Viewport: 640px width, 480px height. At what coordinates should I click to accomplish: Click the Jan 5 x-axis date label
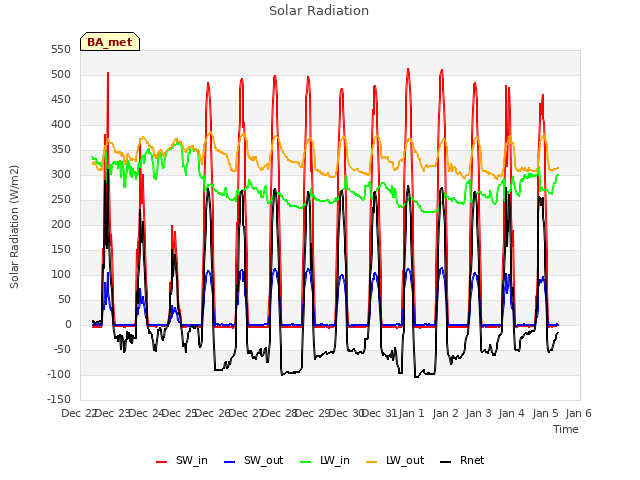point(545,413)
